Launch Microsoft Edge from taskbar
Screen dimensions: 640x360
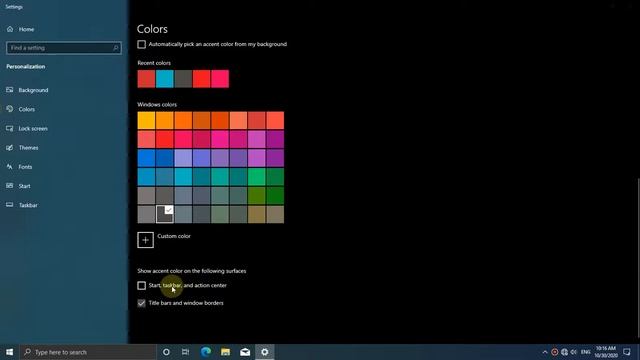click(206, 352)
